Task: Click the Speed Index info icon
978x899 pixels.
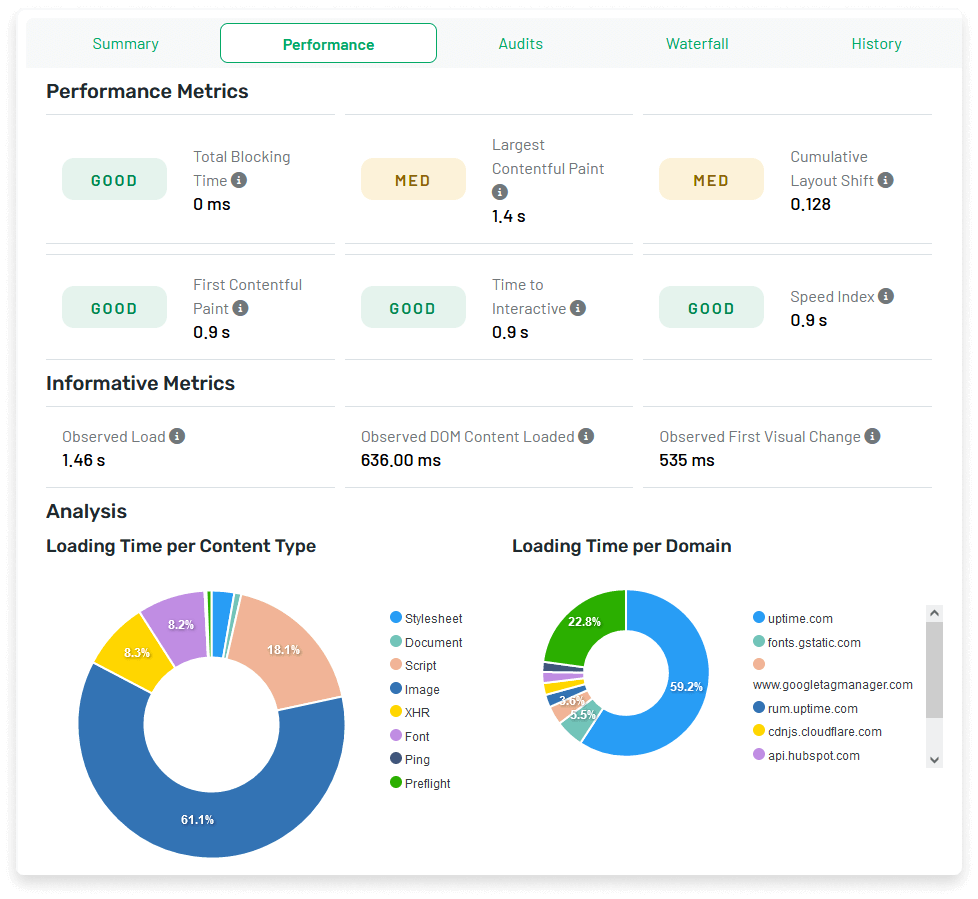Action: coord(884,296)
